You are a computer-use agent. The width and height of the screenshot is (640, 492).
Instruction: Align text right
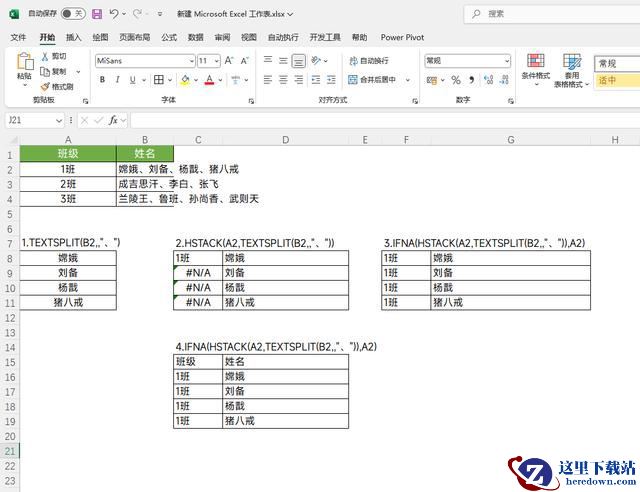[x=299, y=80]
